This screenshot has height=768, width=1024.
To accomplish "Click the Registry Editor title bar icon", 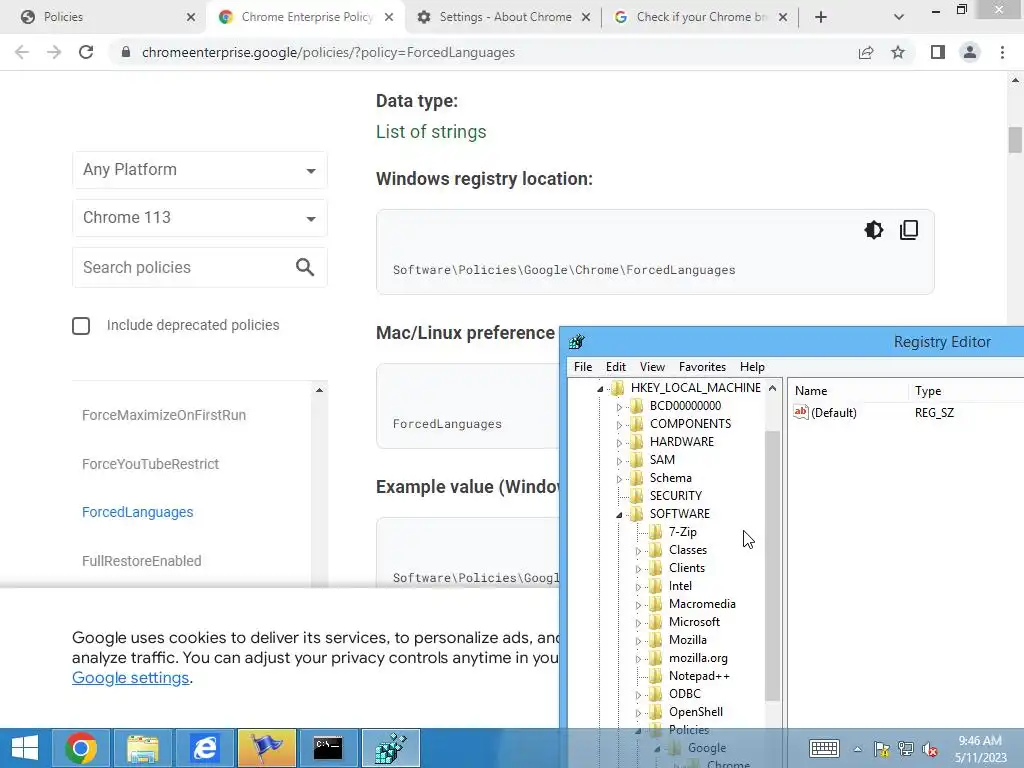I will click(x=577, y=342).
